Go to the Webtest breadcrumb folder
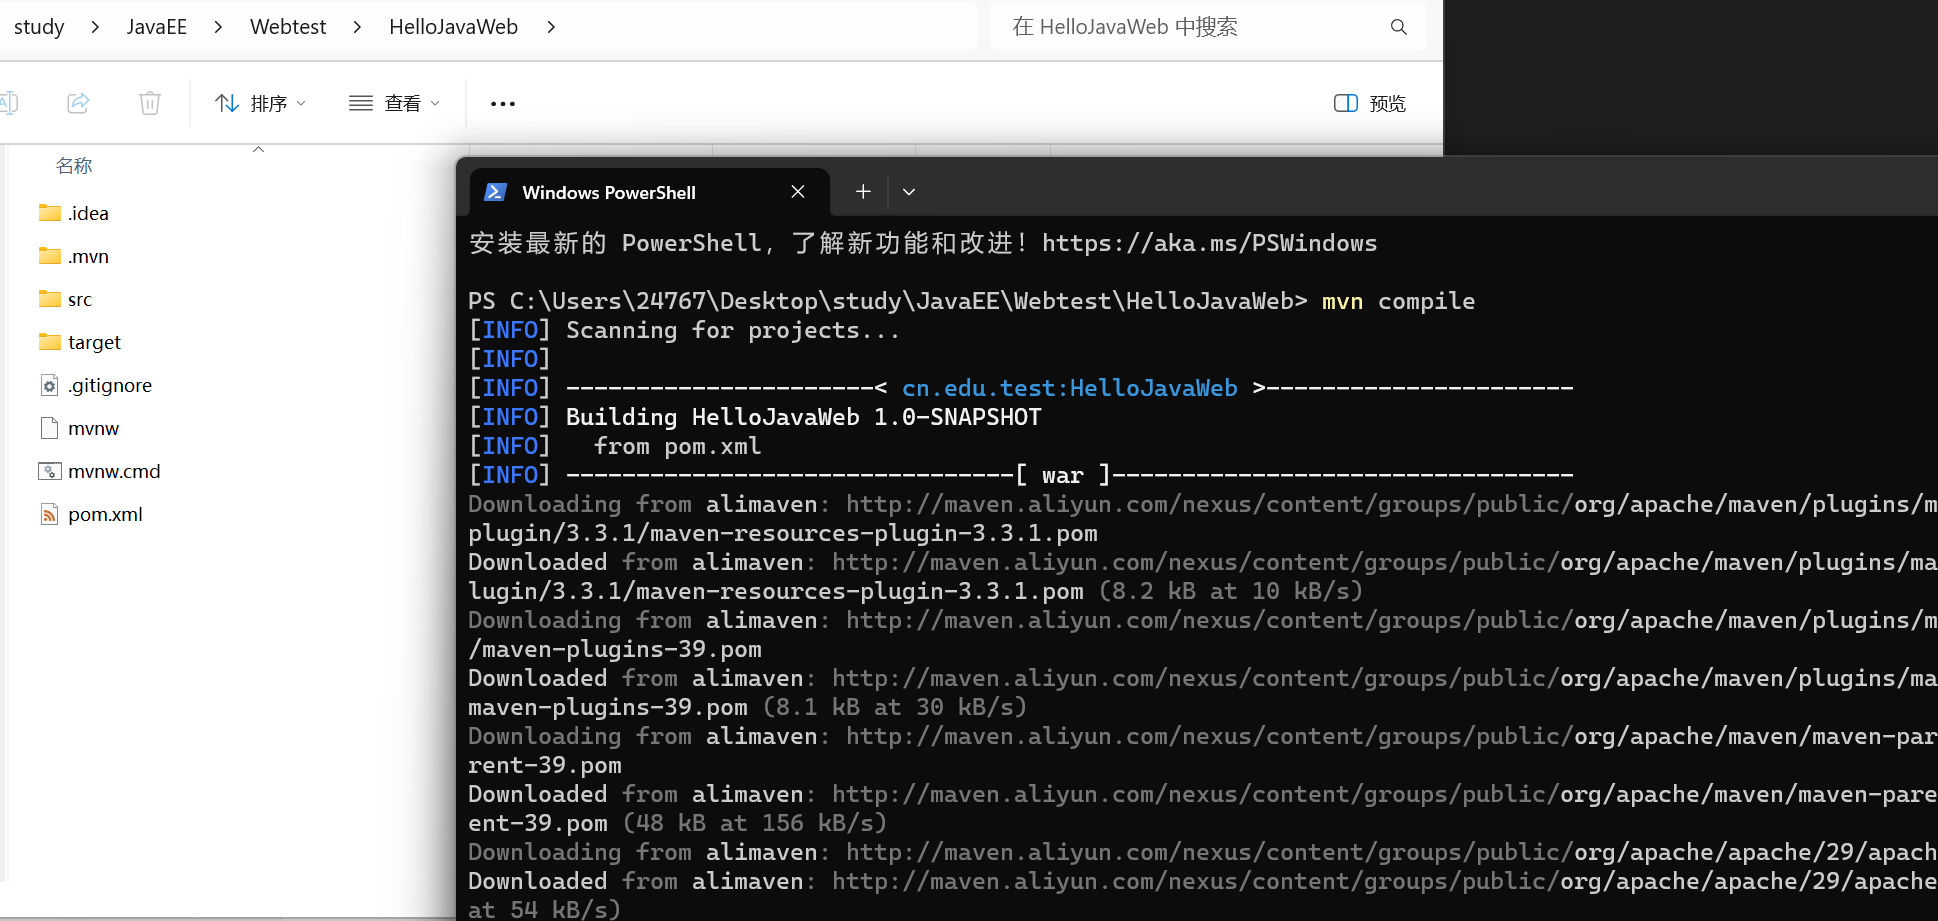 [x=288, y=27]
